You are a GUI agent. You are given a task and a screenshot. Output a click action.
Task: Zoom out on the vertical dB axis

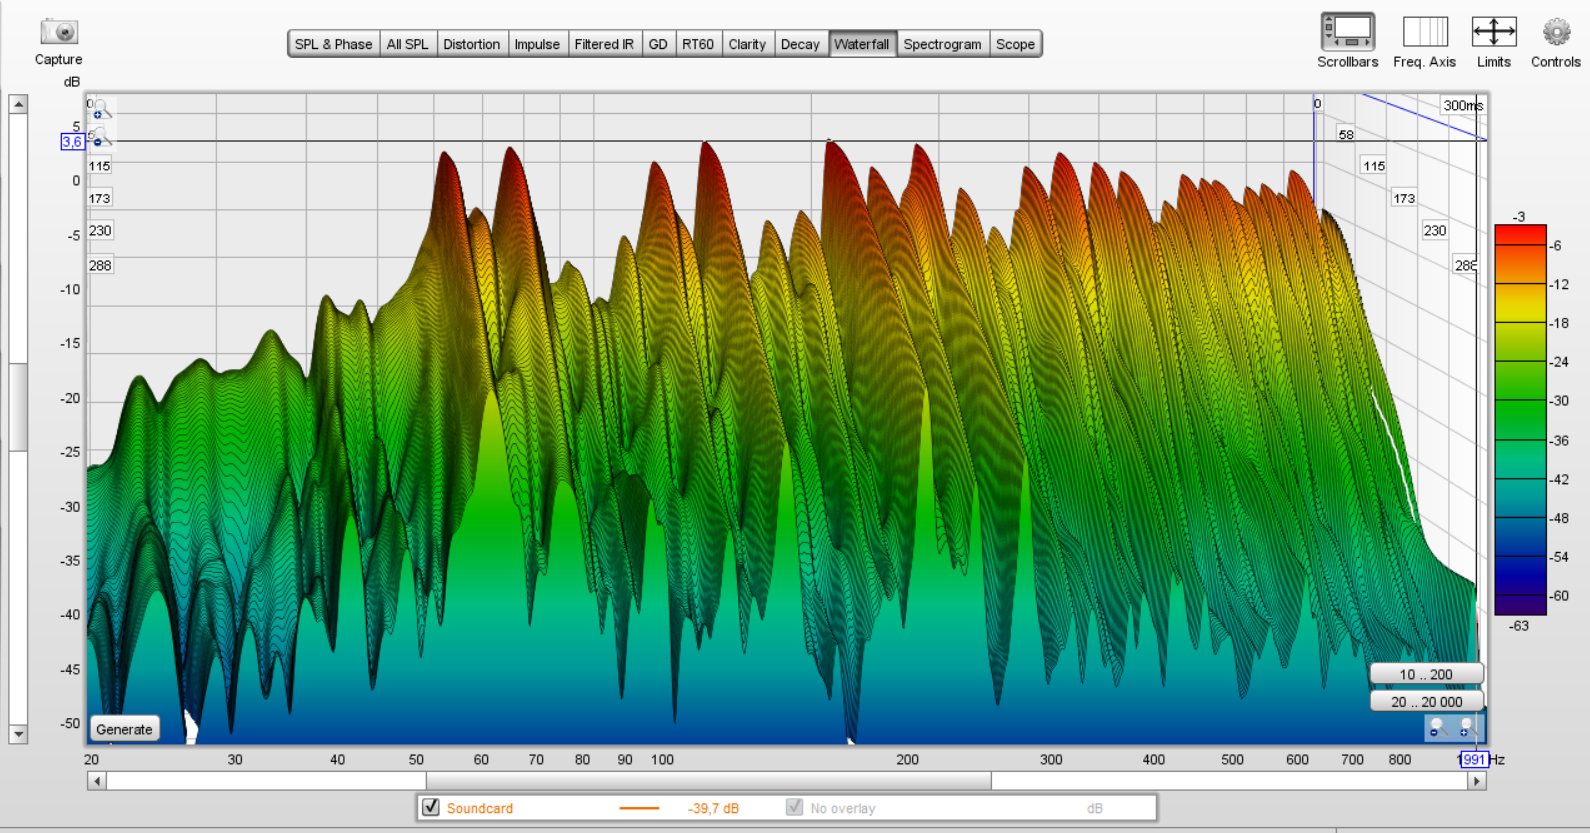[x=99, y=138]
